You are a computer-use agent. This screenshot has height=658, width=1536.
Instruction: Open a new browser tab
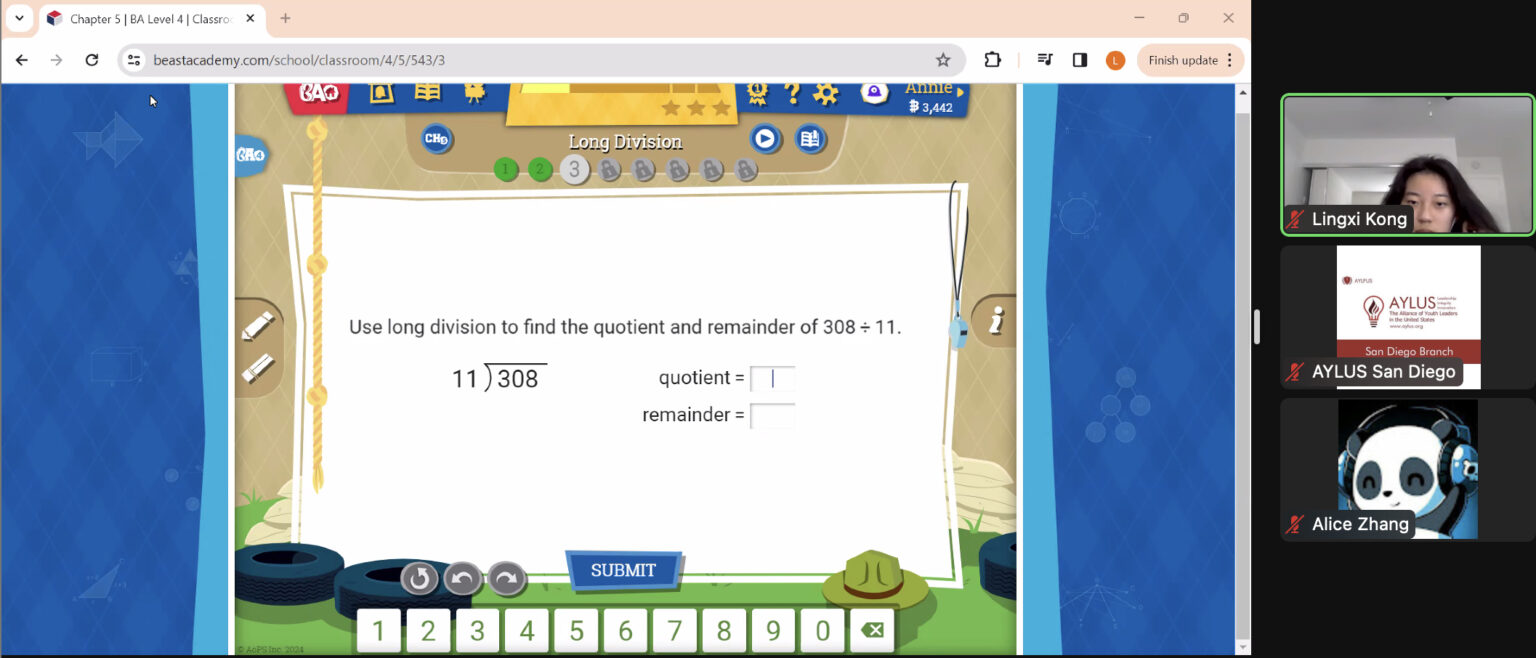285,18
